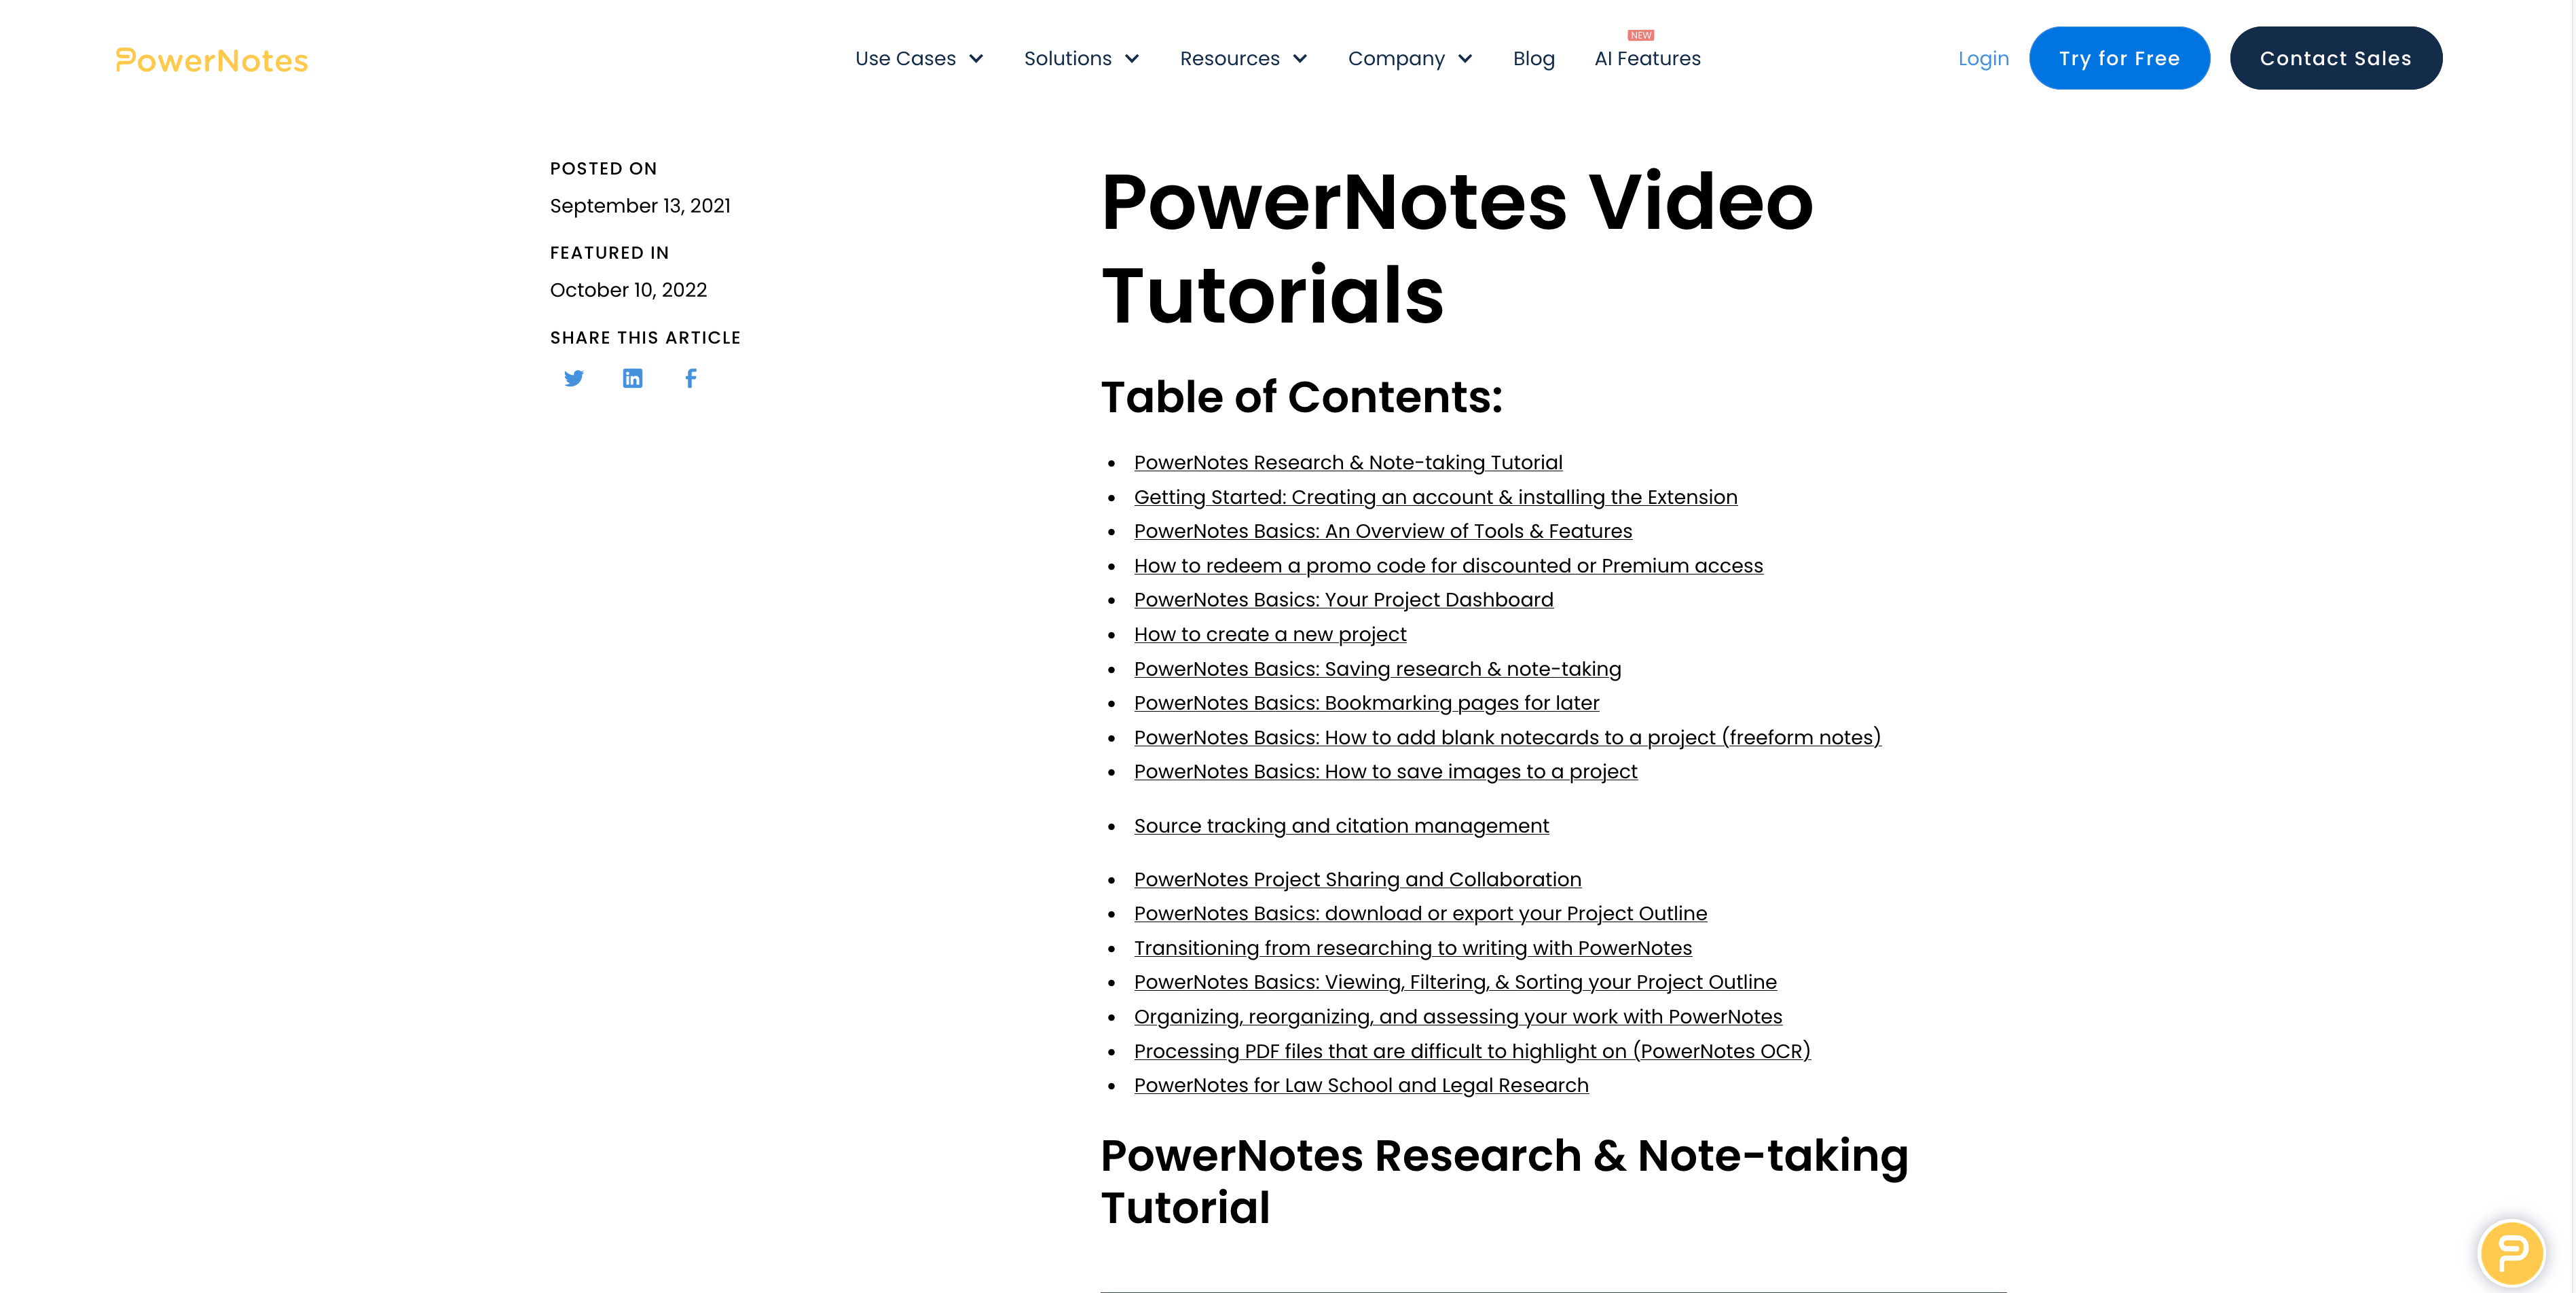Expand the Resources dropdown menu

[1243, 58]
